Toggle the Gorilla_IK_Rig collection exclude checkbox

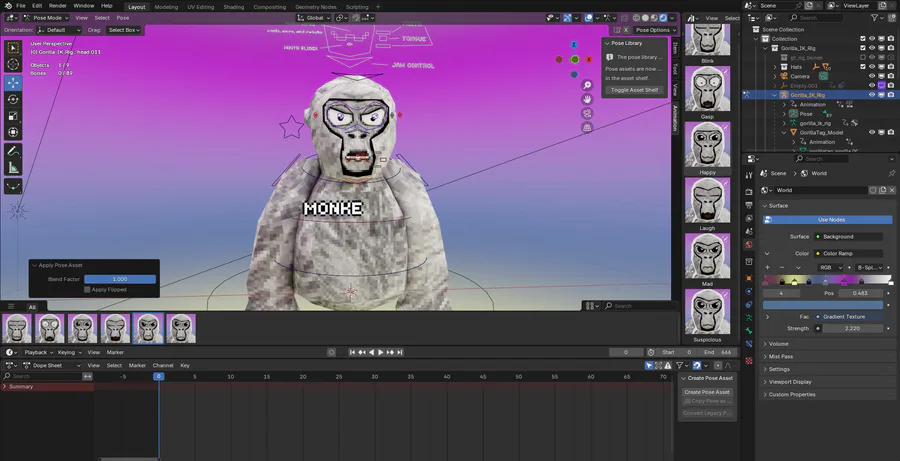click(863, 48)
